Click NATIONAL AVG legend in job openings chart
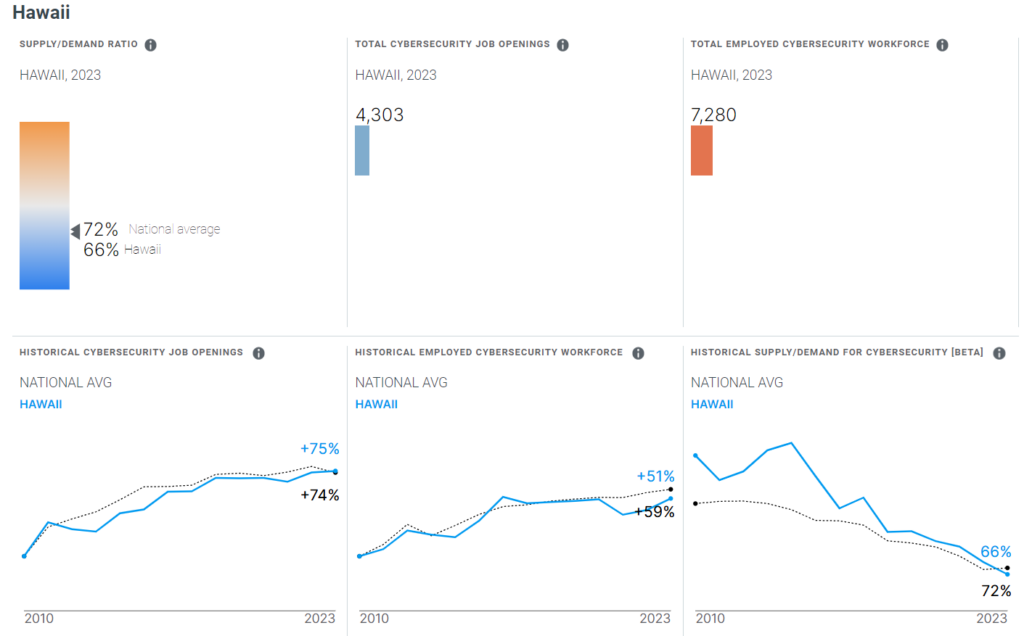 click(x=65, y=383)
